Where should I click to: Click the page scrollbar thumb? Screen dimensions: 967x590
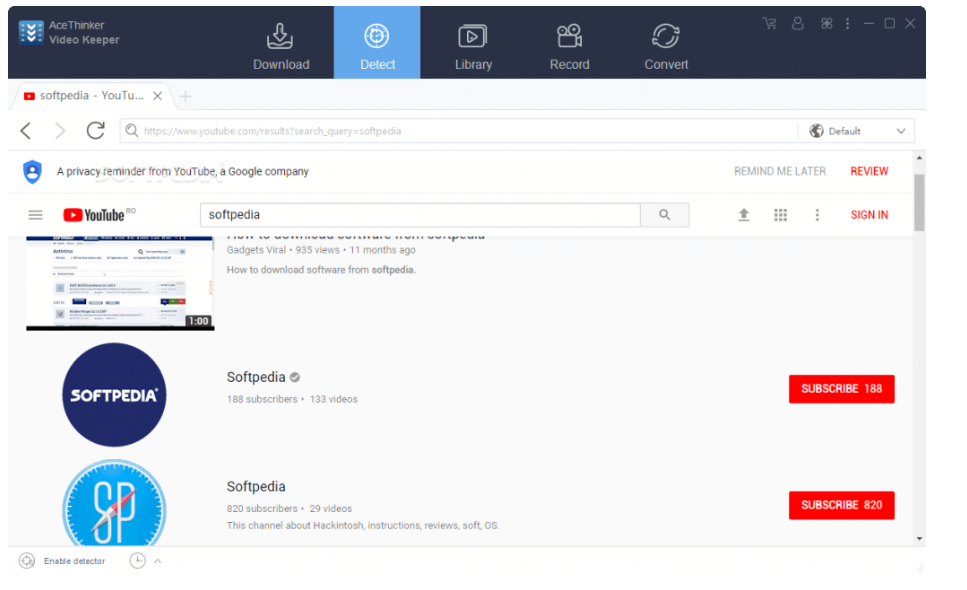coord(919,202)
